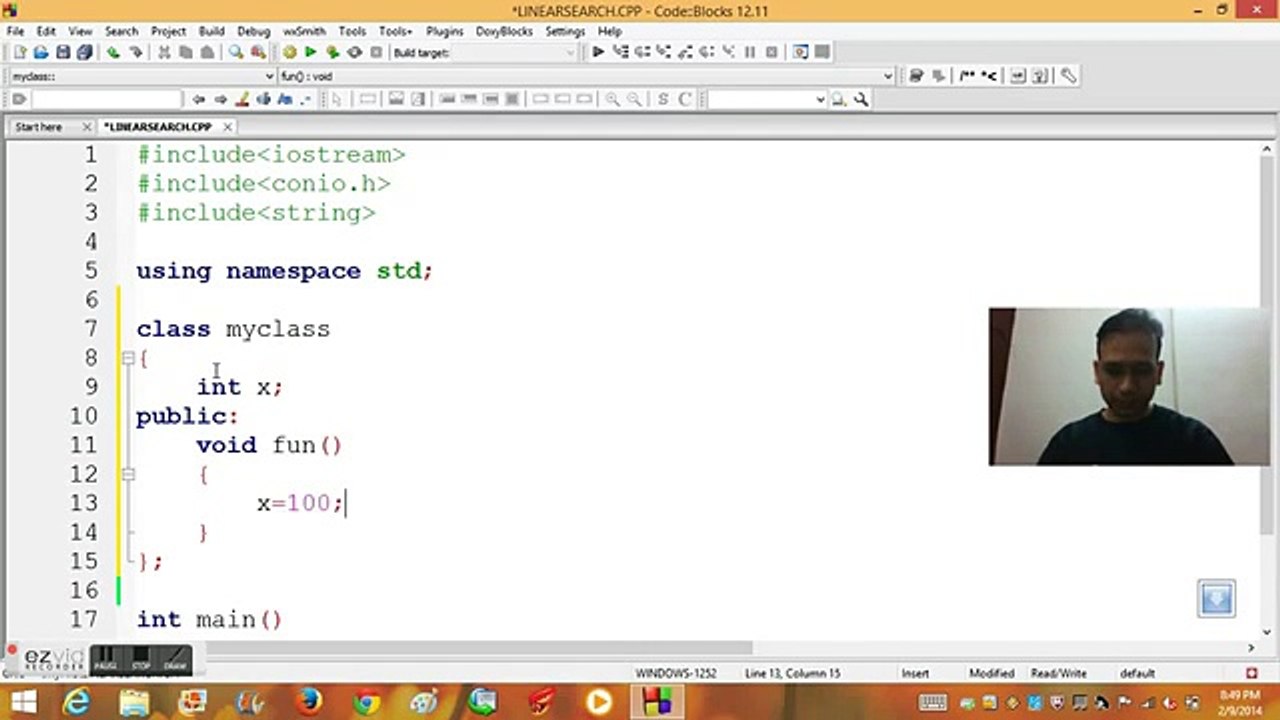
Task: Save the file using the floppy icon
Action: pos(63,52)
